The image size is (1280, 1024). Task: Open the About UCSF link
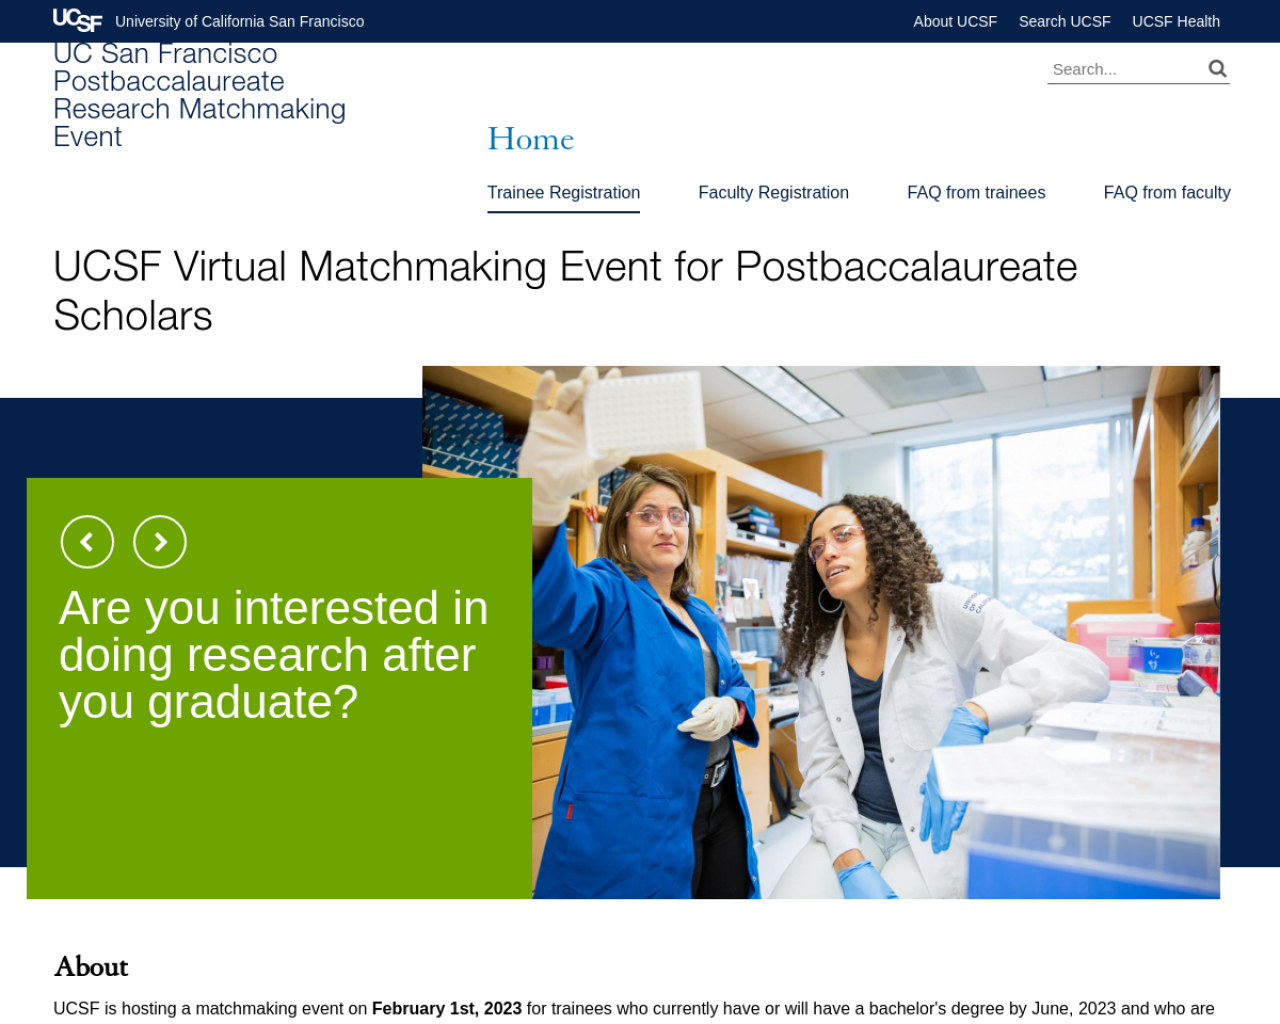point(955,21)
